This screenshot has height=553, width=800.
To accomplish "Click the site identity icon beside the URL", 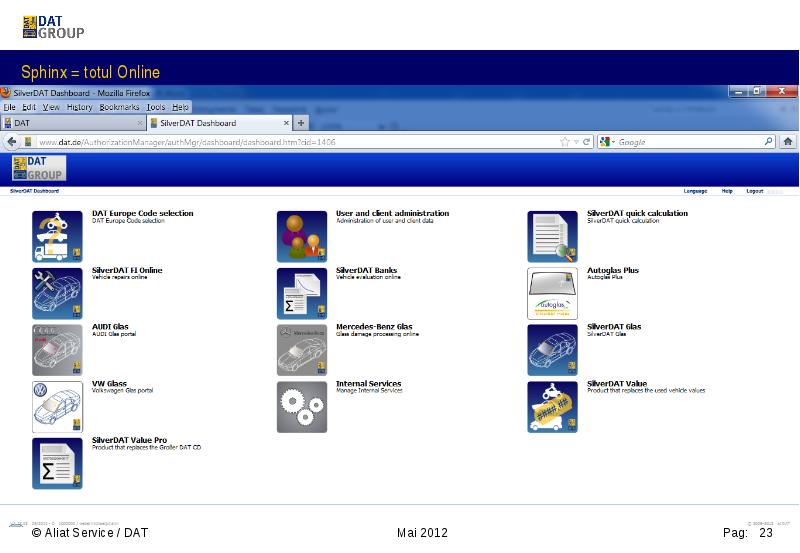I will (x=29, y=142).
